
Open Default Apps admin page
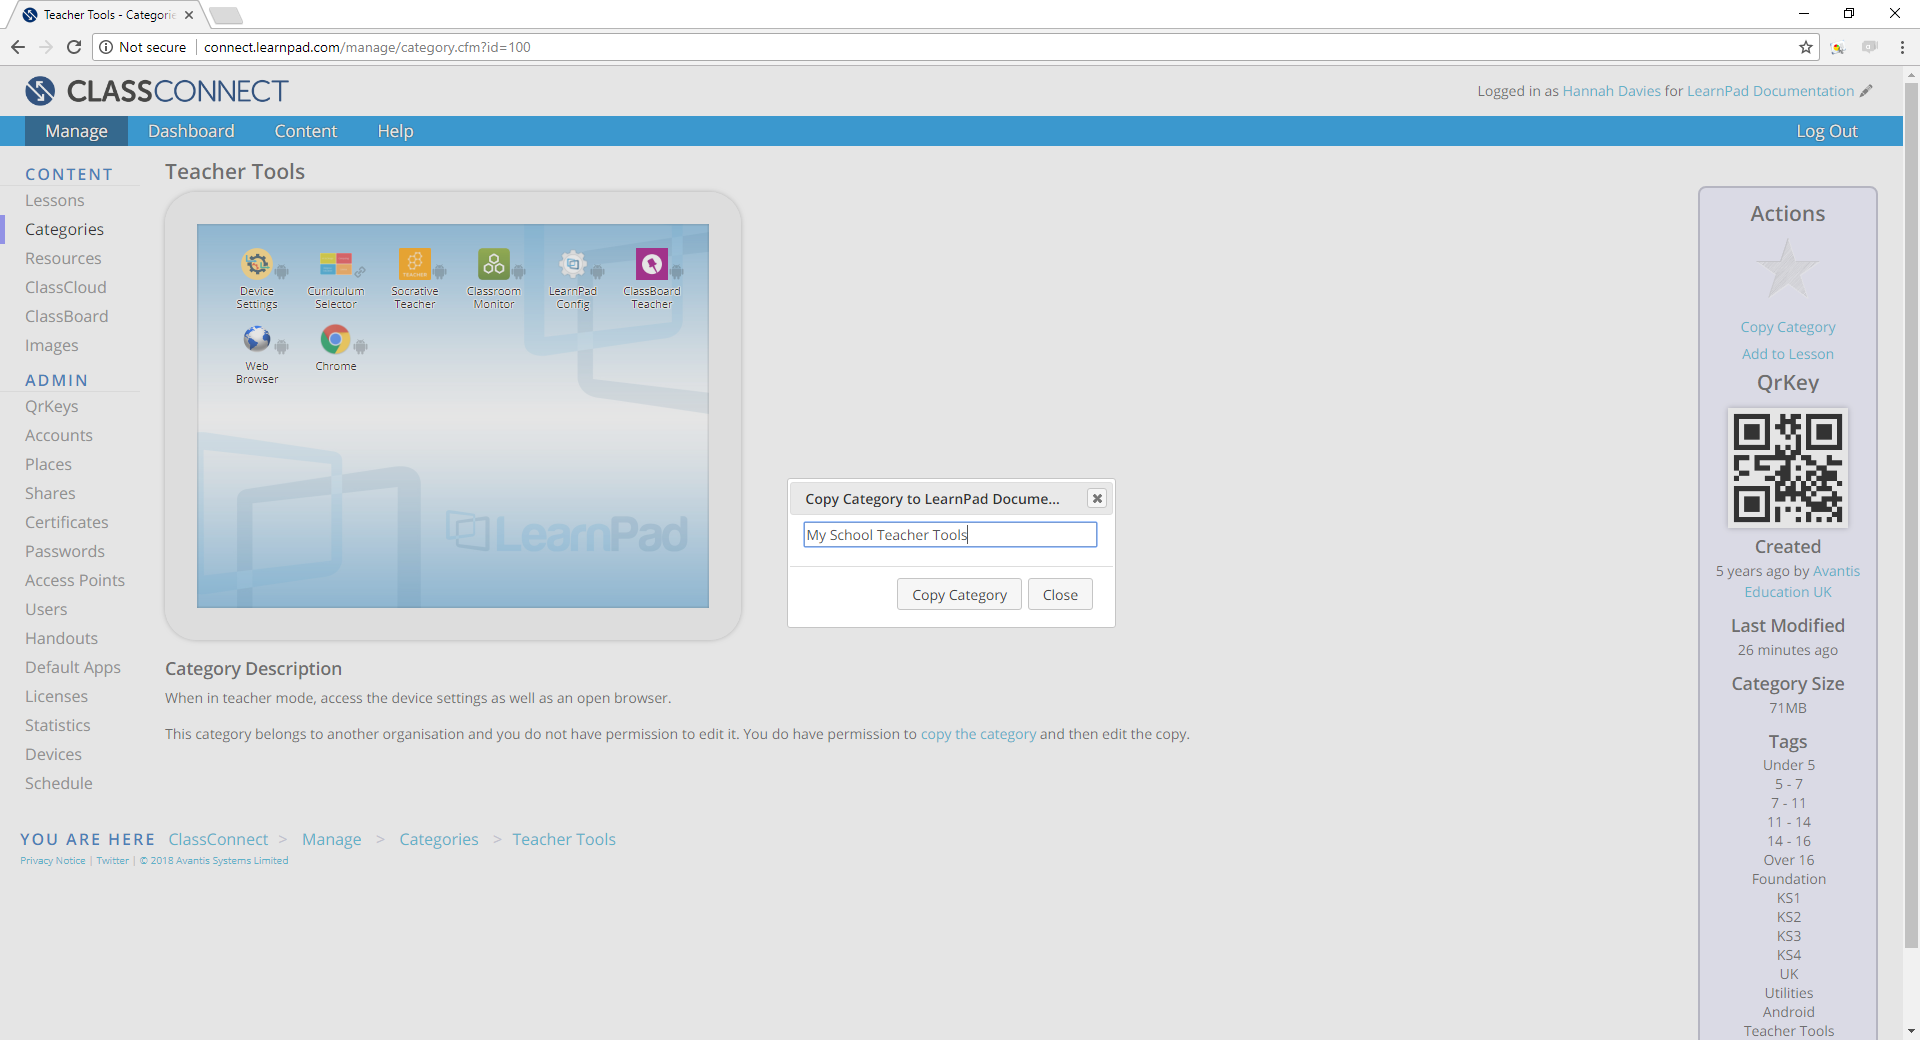point(73,668)
